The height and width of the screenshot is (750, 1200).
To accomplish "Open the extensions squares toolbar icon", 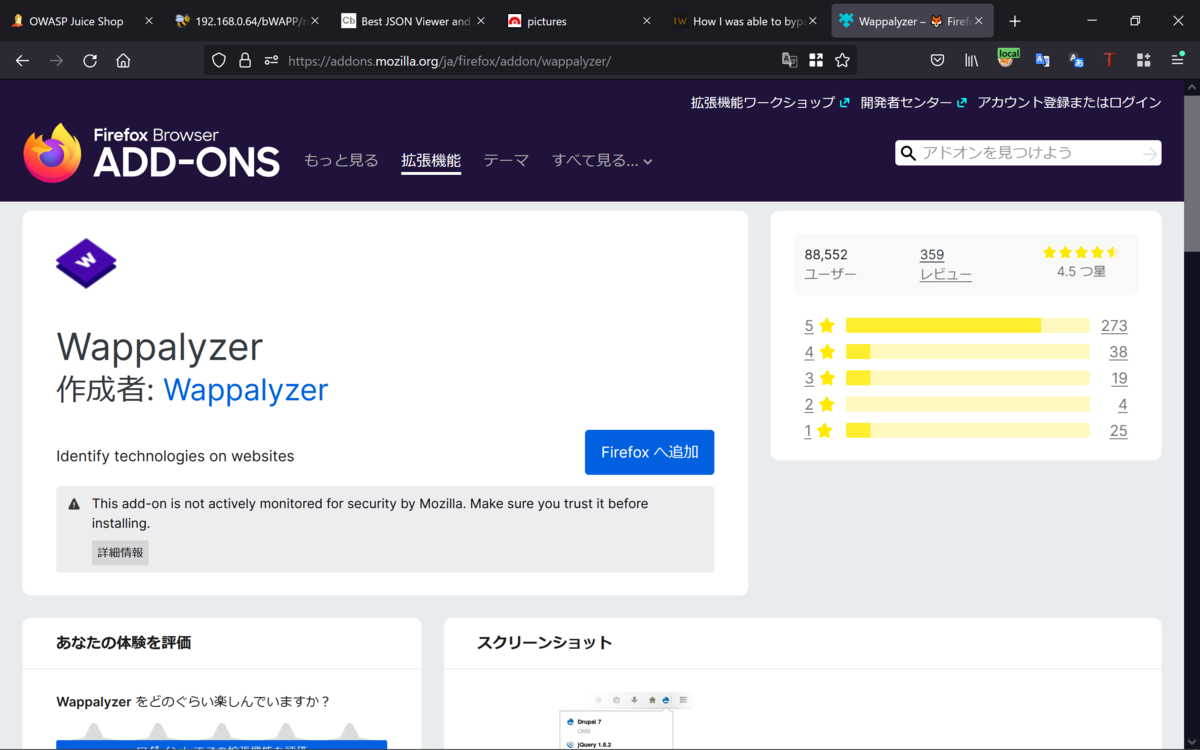I will point(1143,60).
